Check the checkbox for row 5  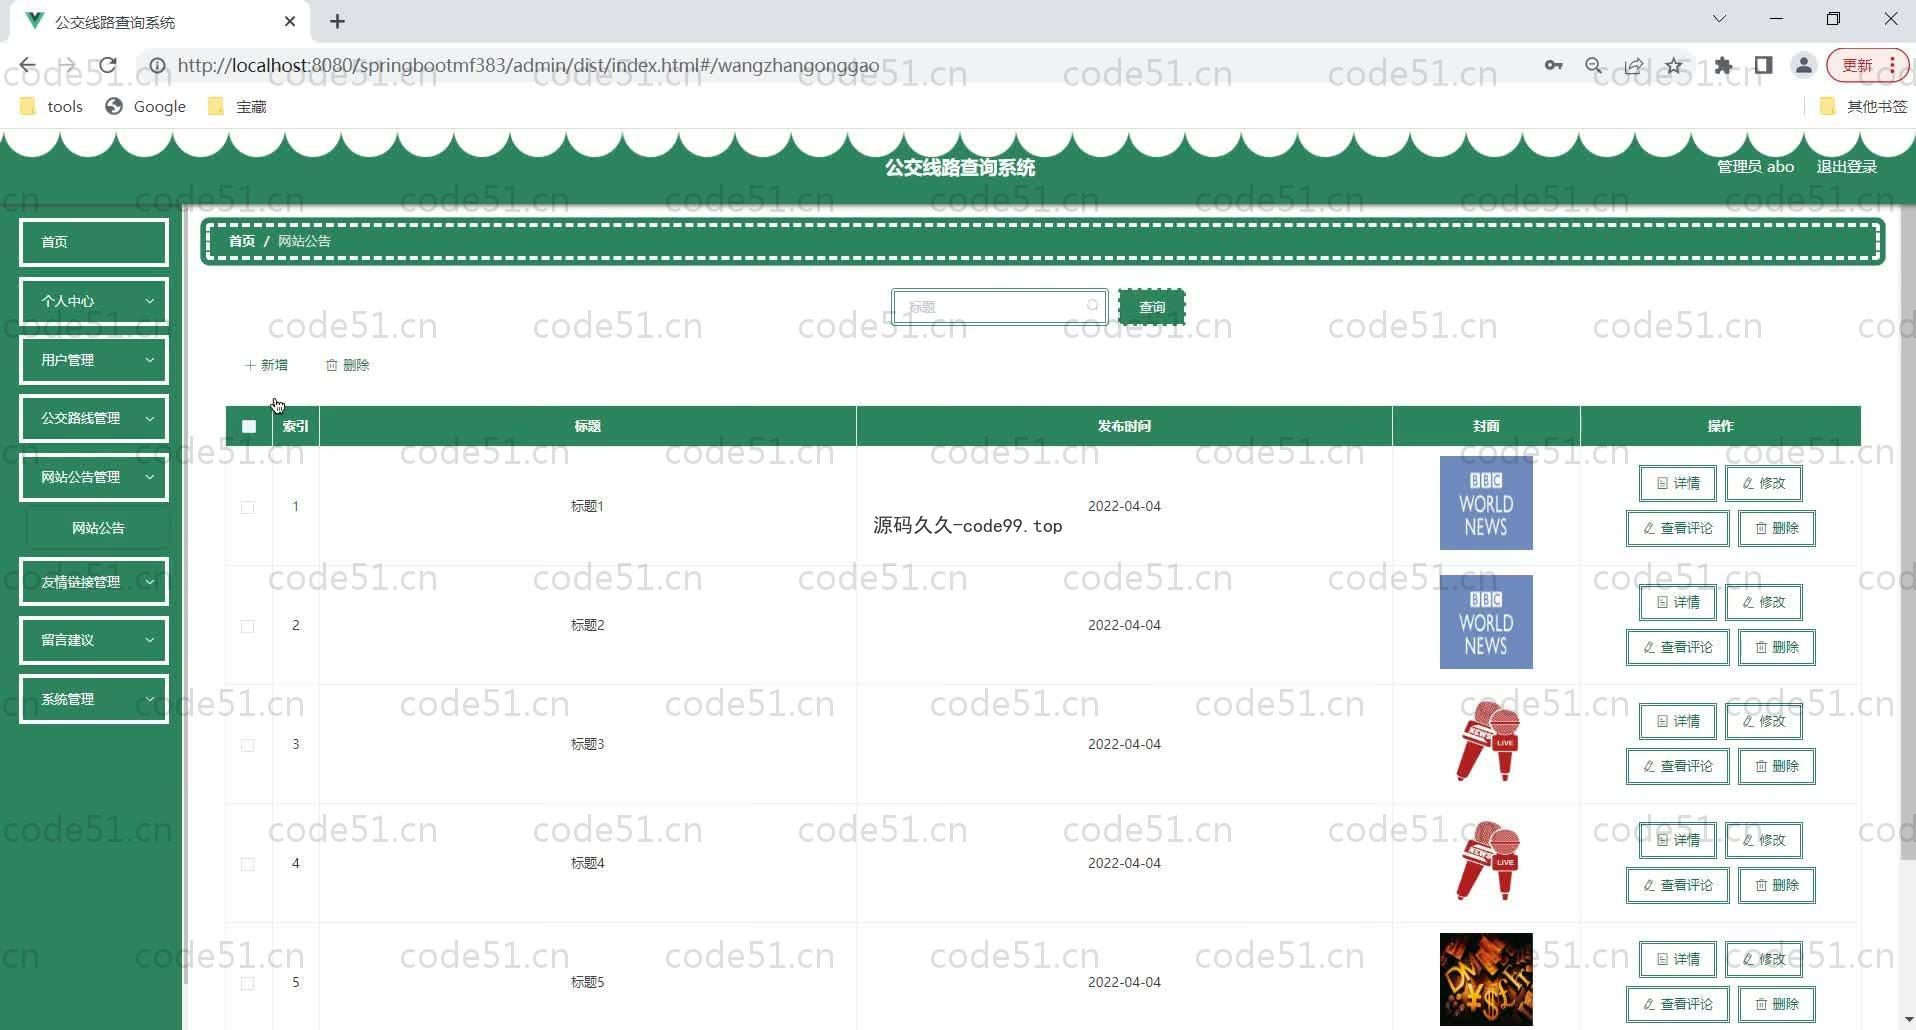248,983
